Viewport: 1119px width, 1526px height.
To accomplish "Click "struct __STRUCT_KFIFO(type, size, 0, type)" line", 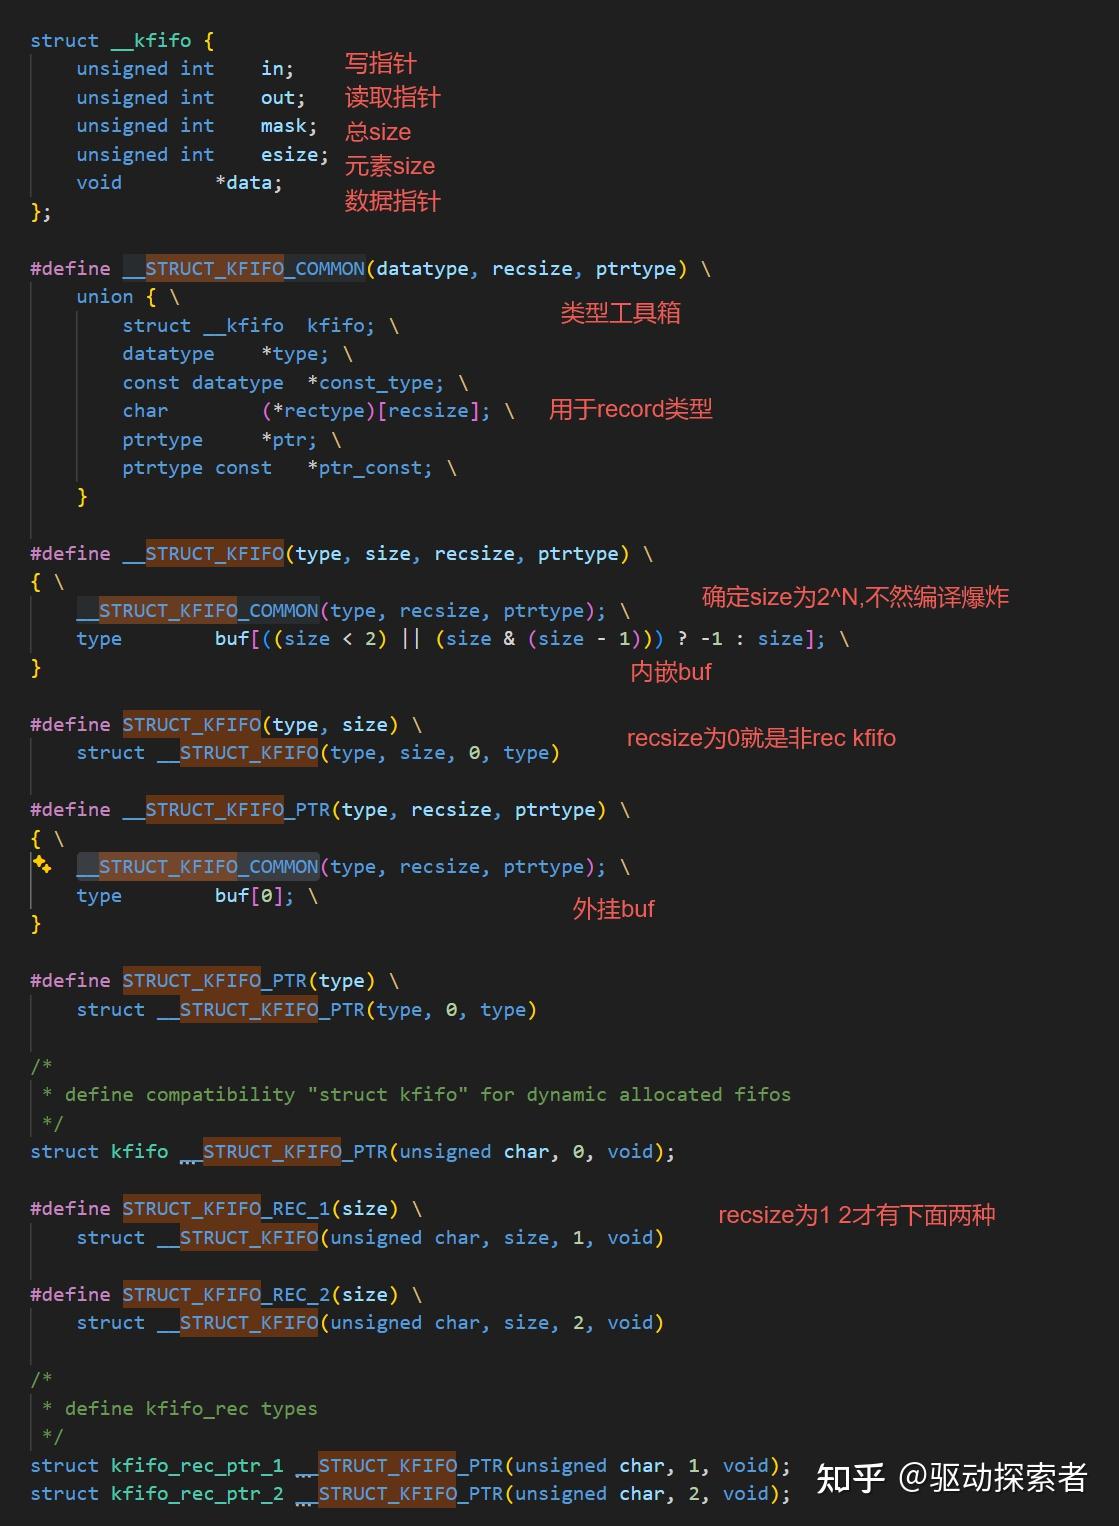I will (318, 753).
